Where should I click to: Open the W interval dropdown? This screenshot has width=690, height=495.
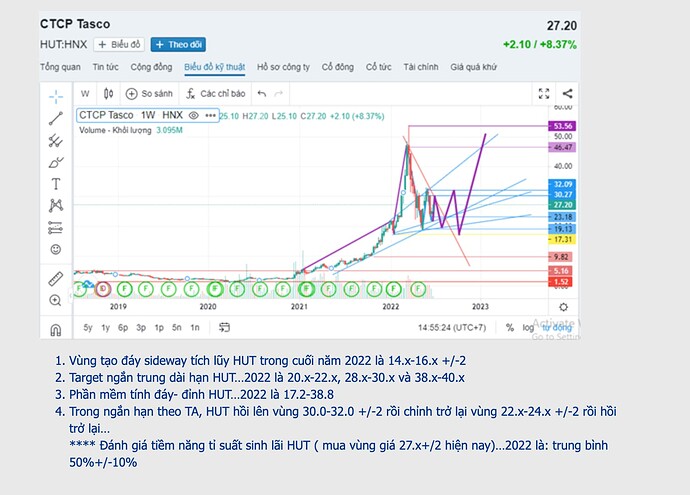point(85,94)
